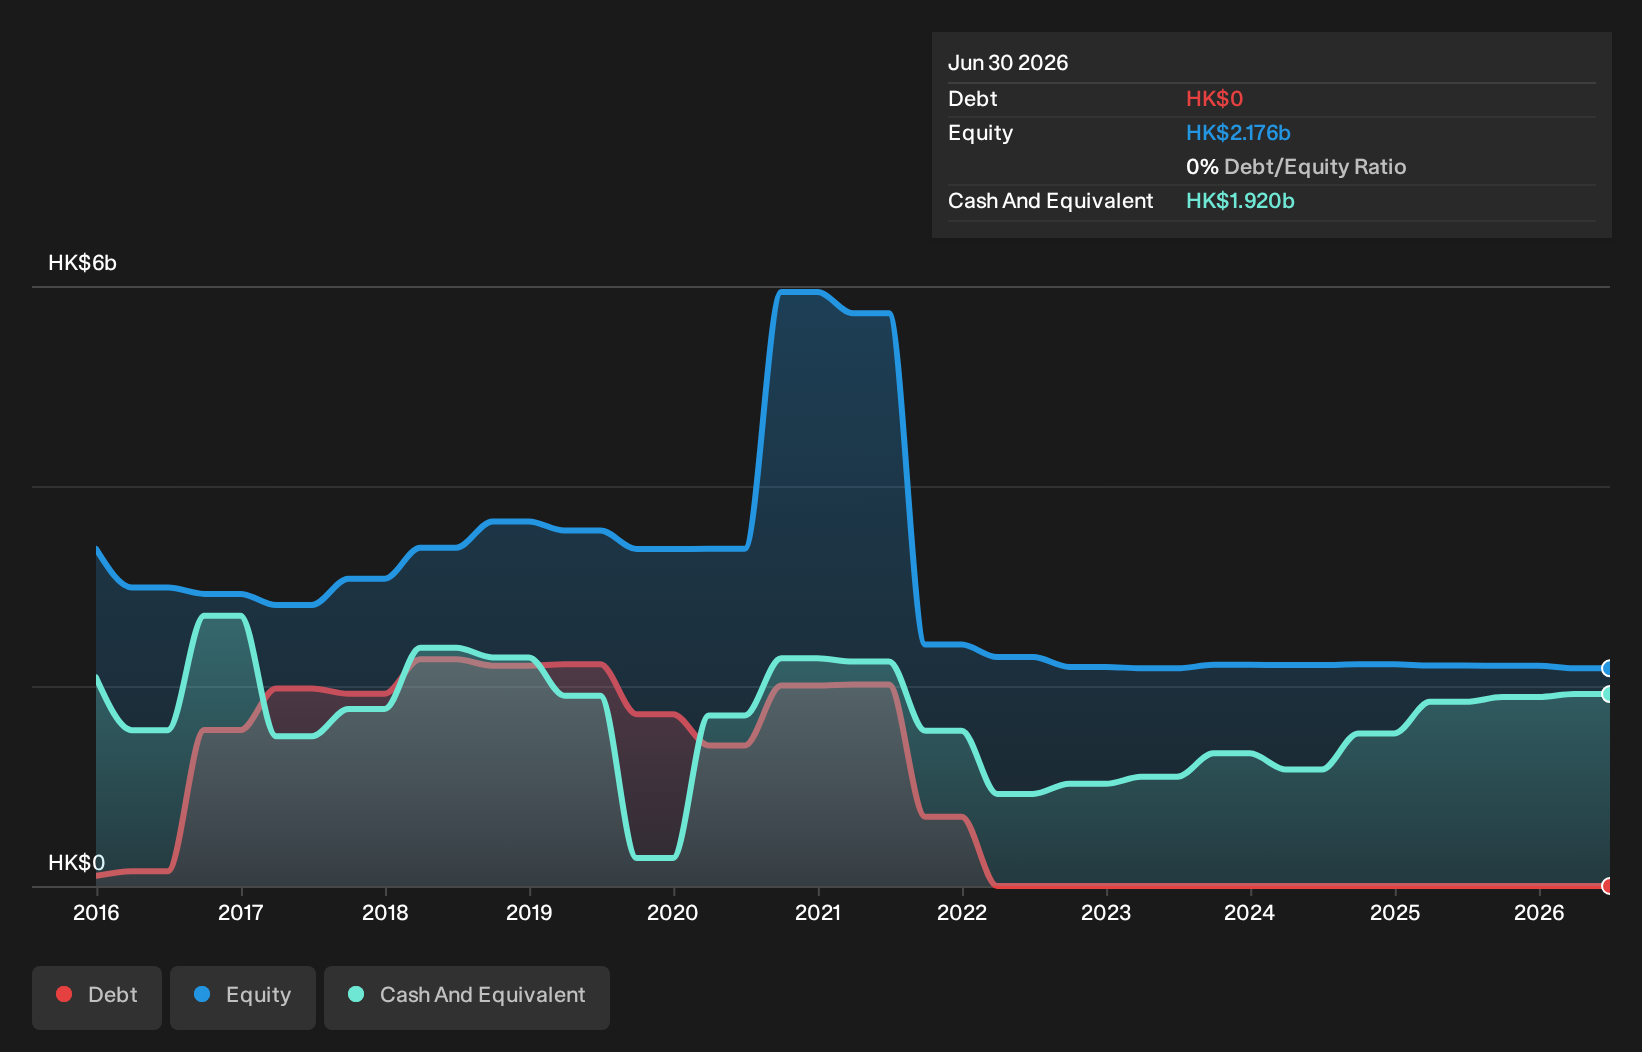Select the 2025 x-axis label
Viewport: 1642px width, 1052px height.
click(x=1395, y=912)
